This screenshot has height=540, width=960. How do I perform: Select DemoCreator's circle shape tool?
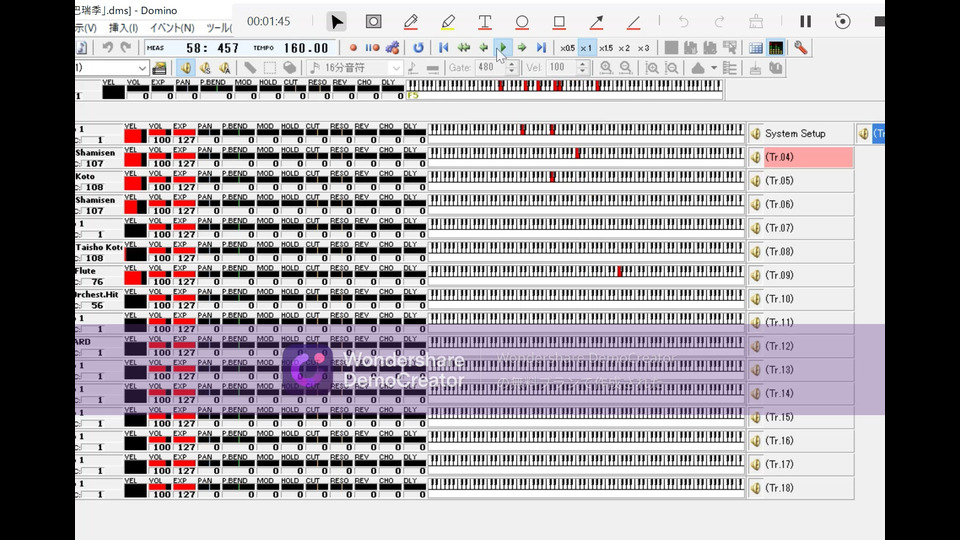(522, 21)
